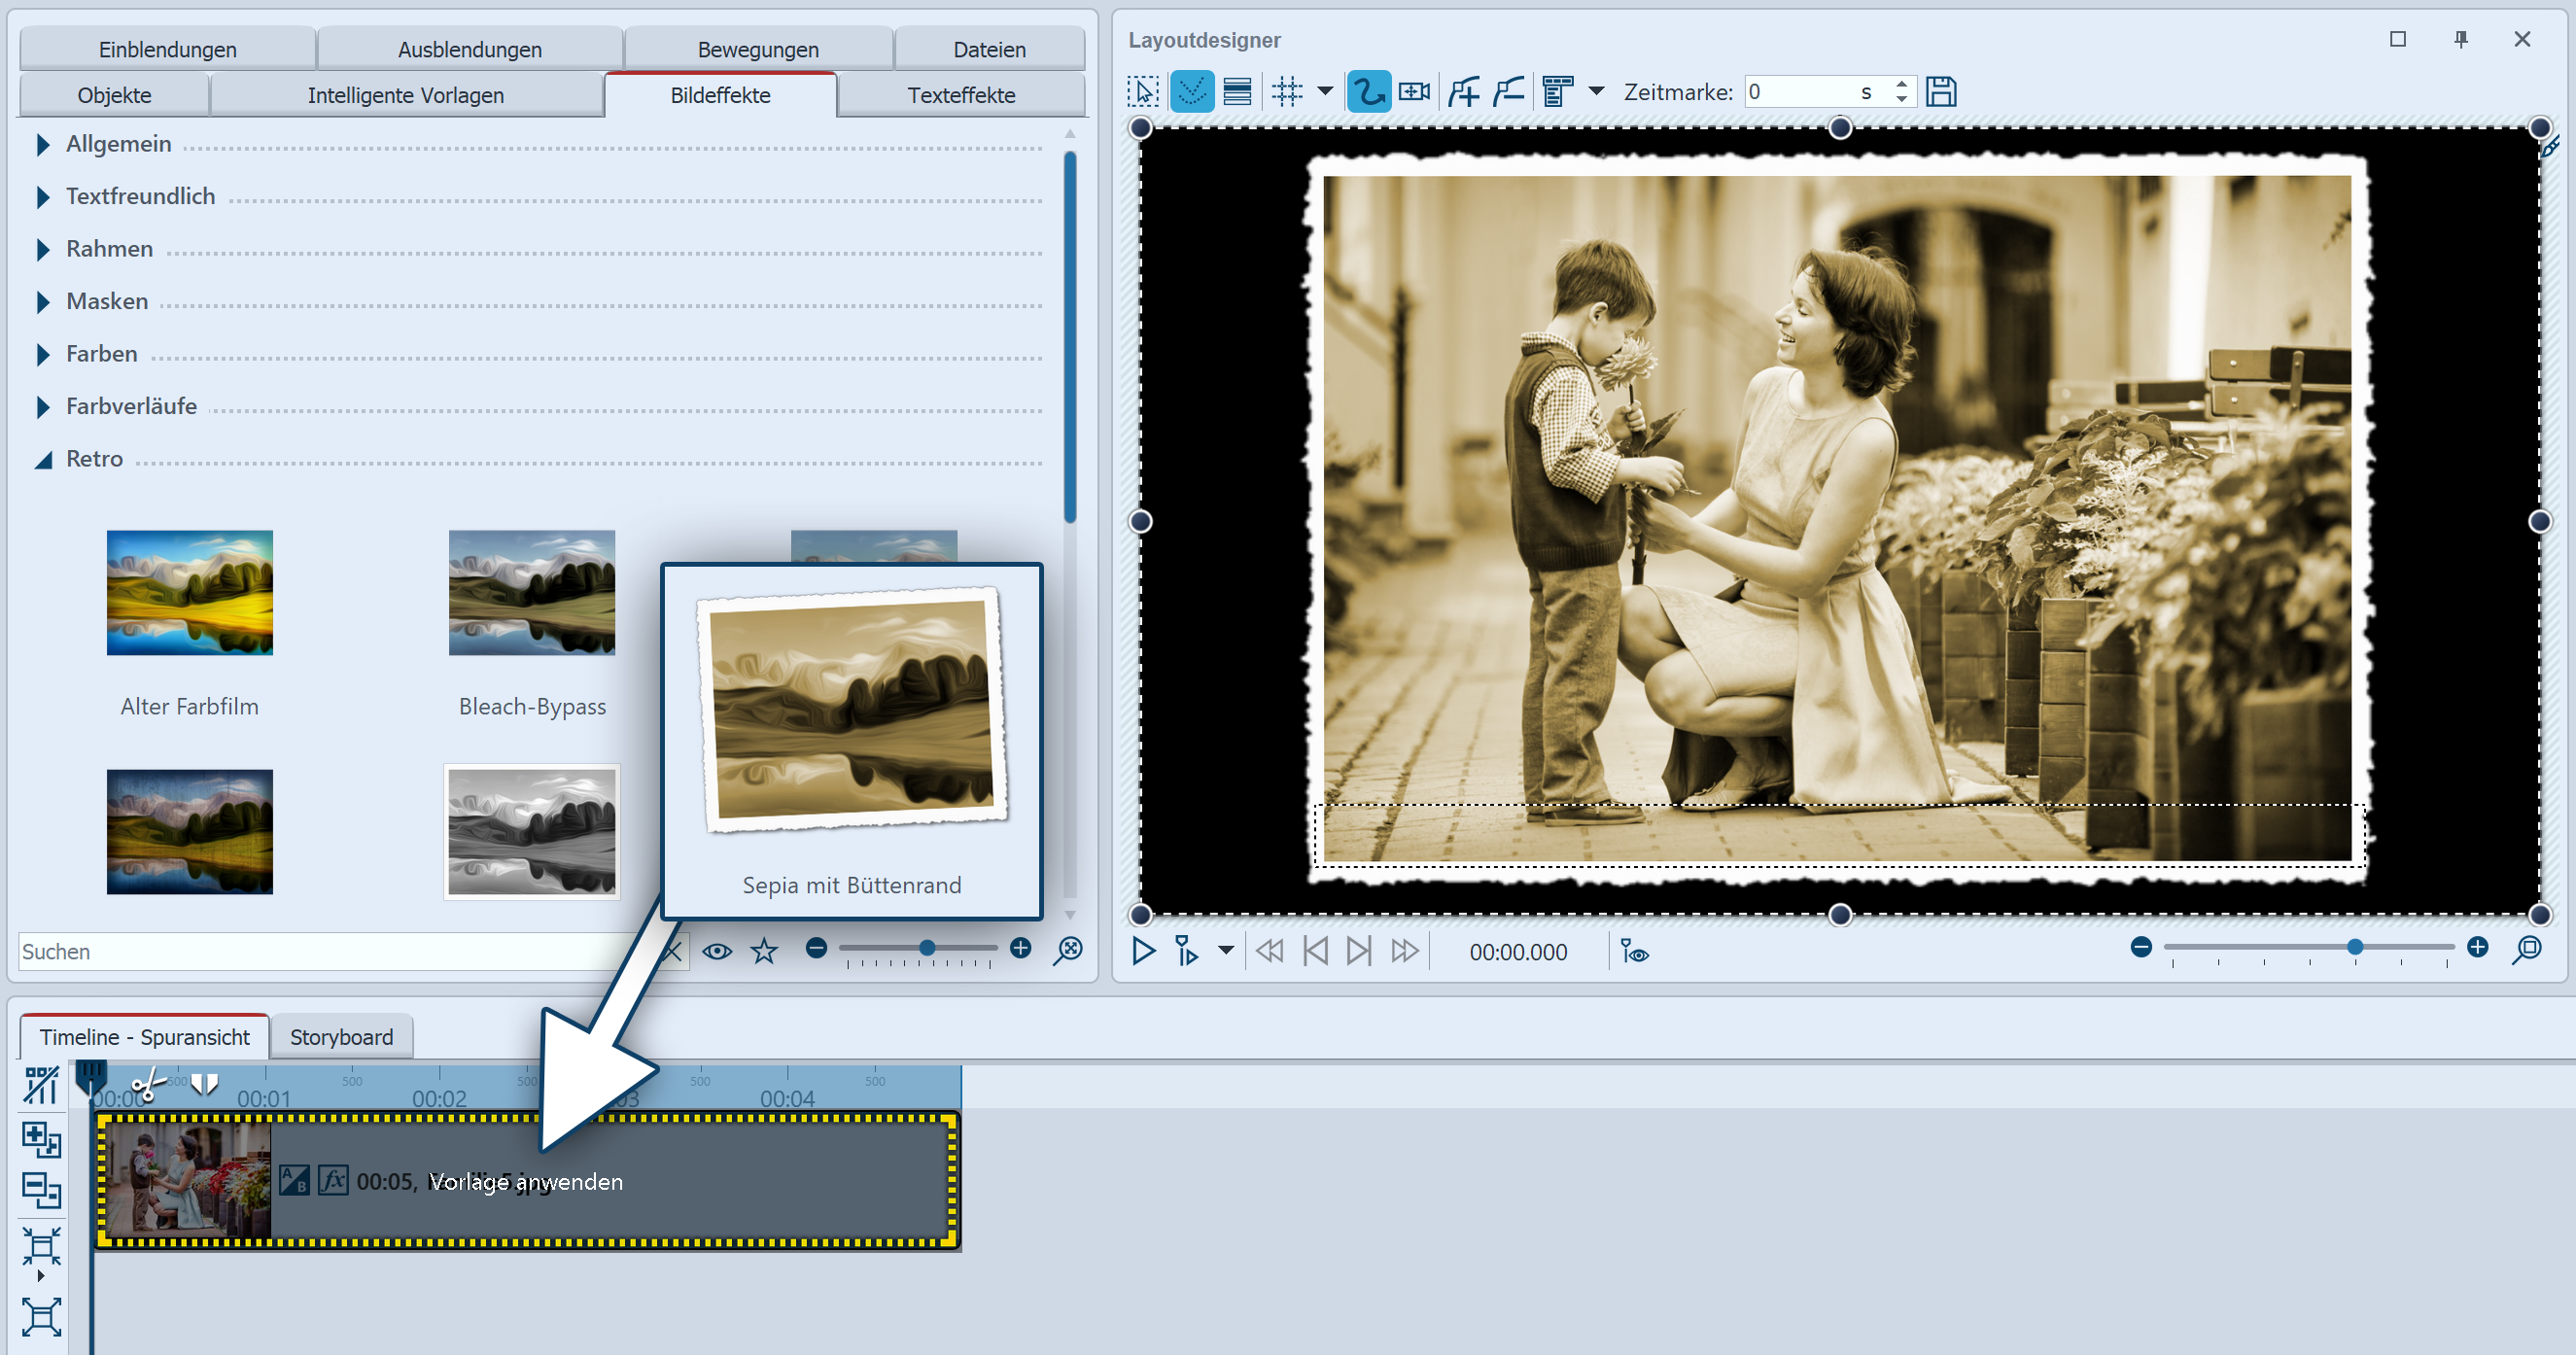
Task: Toggle the dotted-curve snap tool button
Action: [1191, 92]
